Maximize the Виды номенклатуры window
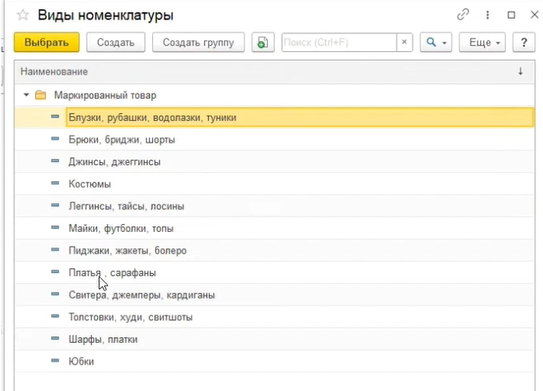This screenshot has width=543, height=391. click(511, 15)
